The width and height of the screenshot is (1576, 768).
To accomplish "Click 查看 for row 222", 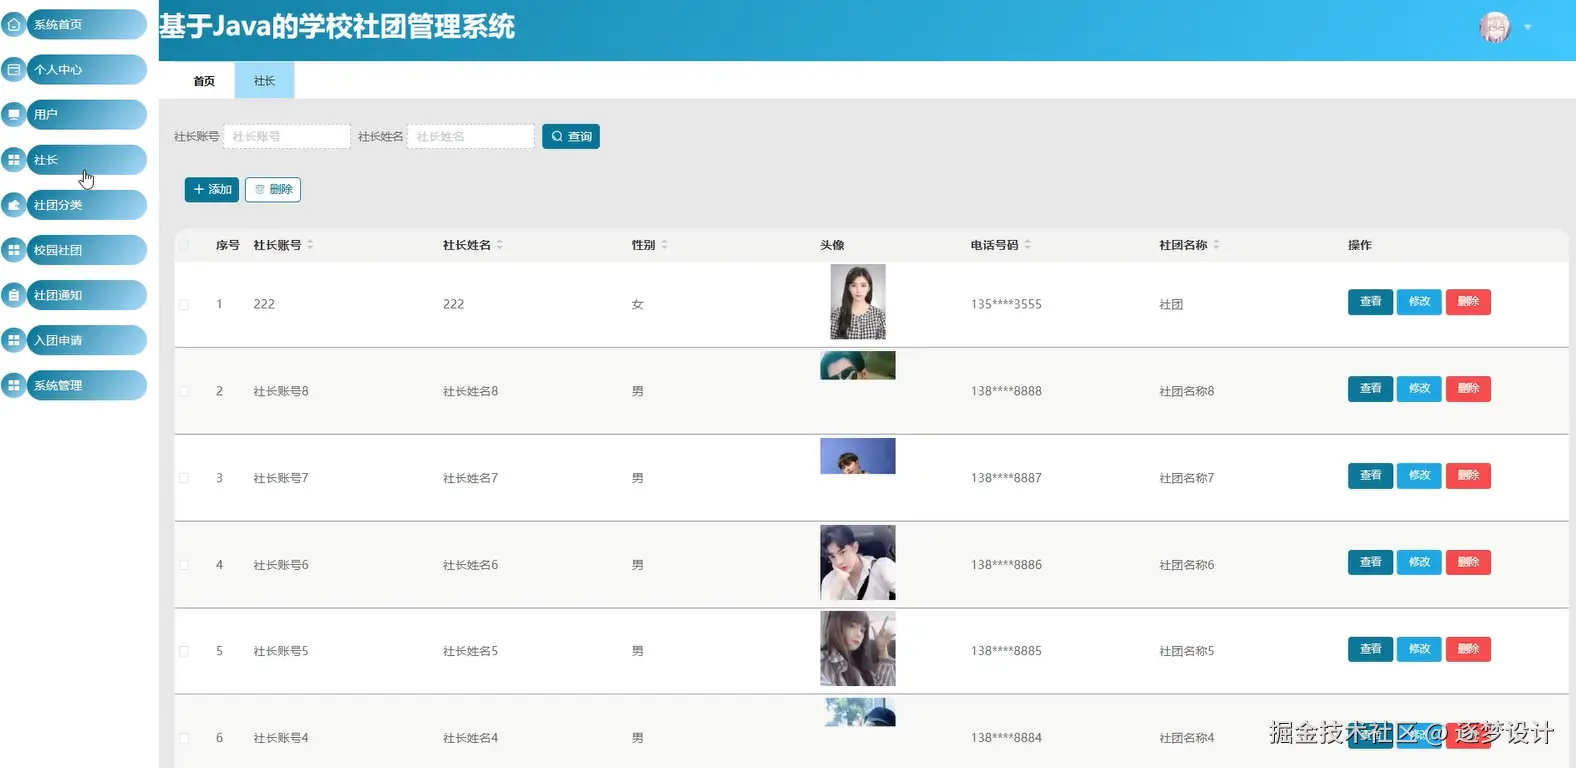I will tap(1370, 302).
